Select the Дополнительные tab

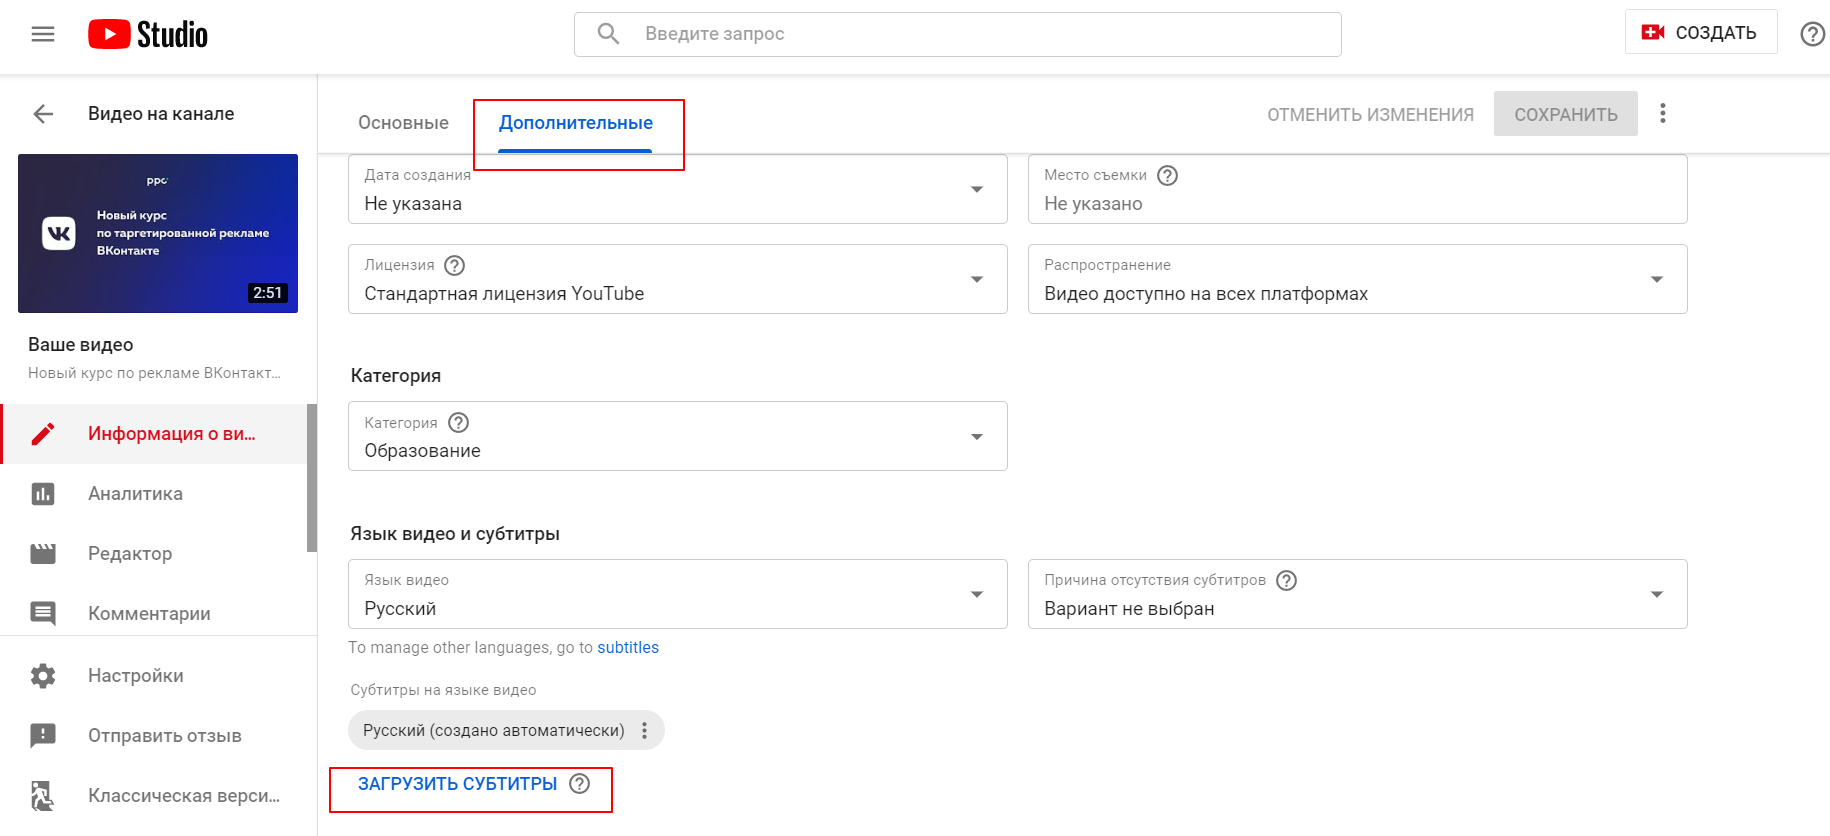click(576, 123)
